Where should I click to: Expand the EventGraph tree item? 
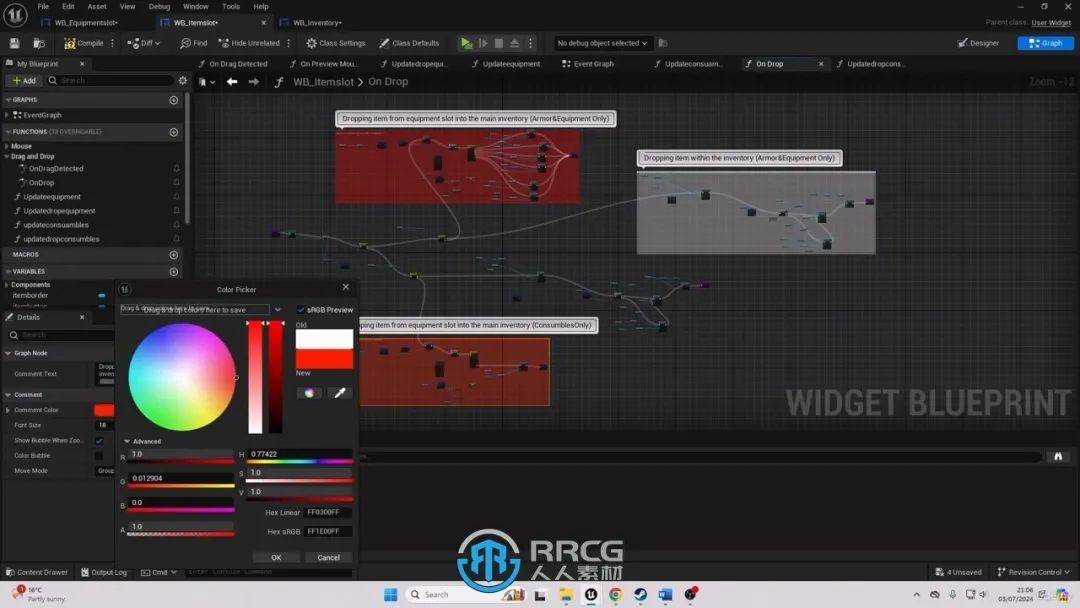click(x=7, y=115)
